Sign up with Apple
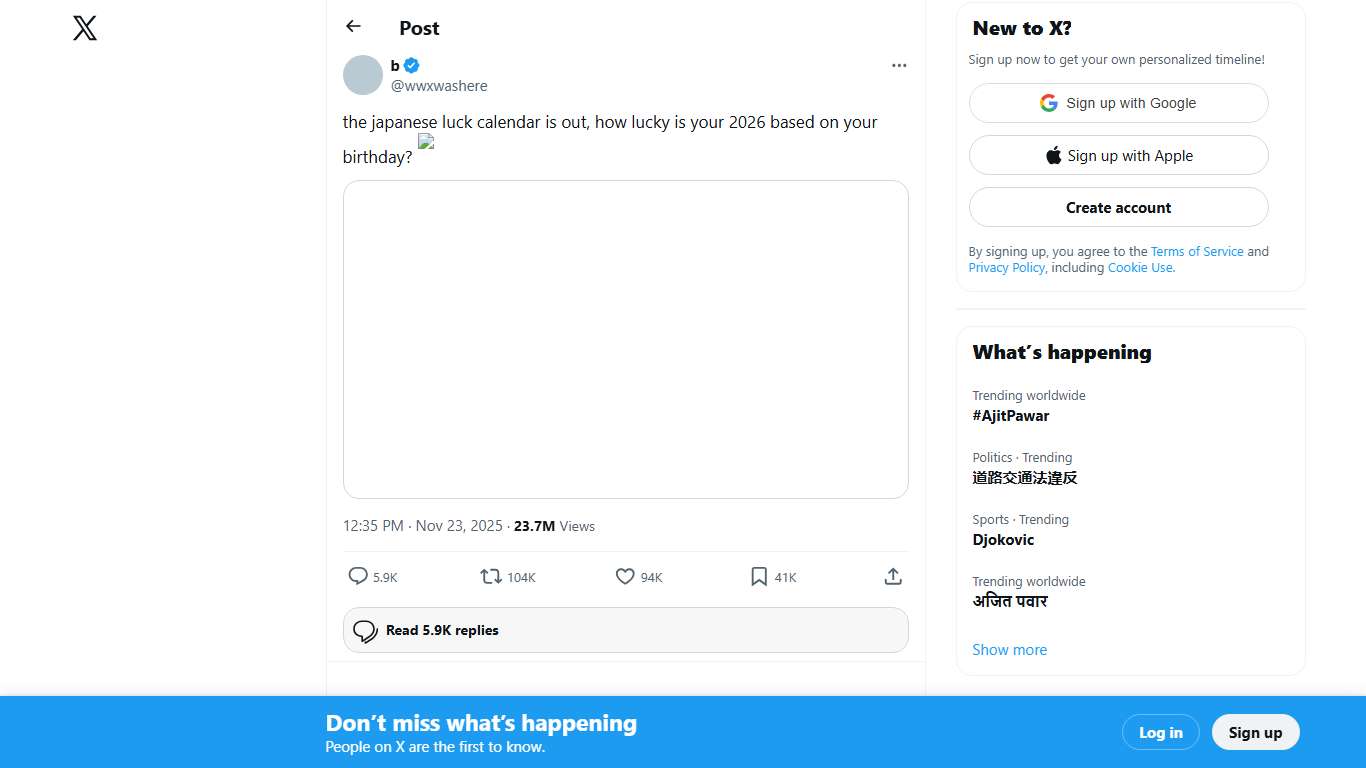This screenshot has width=1366, height=768. [x=1118, y=155]
